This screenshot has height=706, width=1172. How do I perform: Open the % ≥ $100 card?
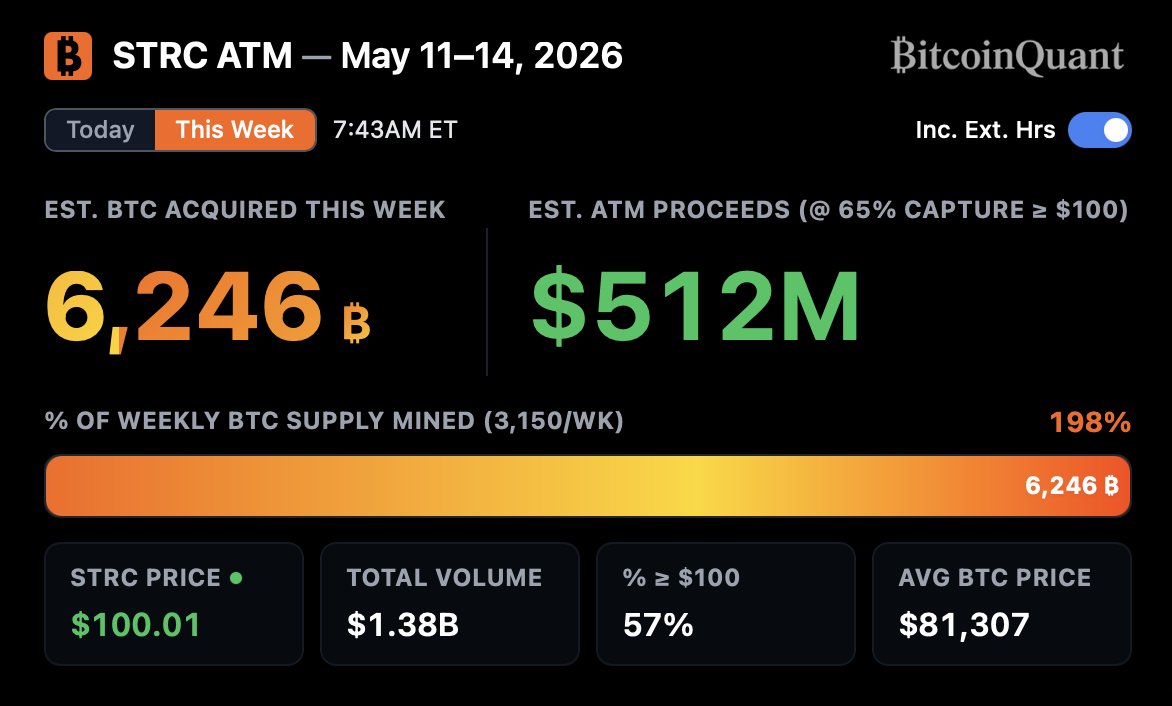[x=726, y=604]
